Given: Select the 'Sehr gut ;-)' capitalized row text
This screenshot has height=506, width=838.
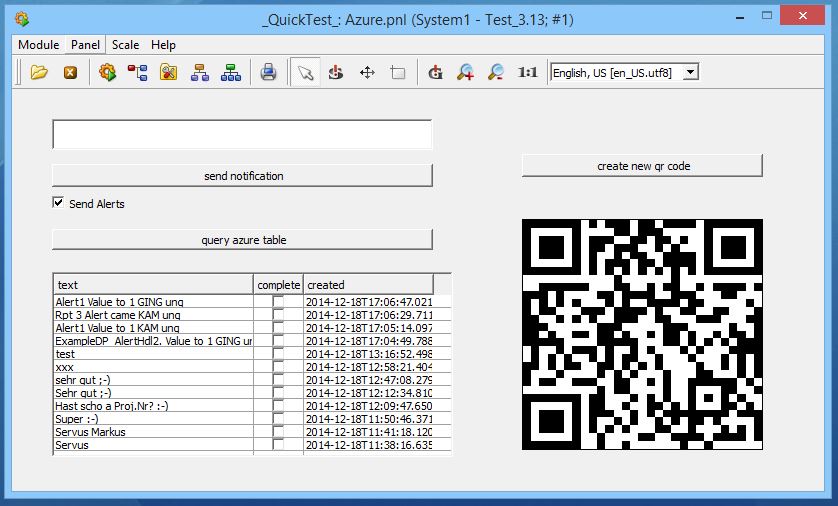Looking at the screenshot, I should (83, 393).
